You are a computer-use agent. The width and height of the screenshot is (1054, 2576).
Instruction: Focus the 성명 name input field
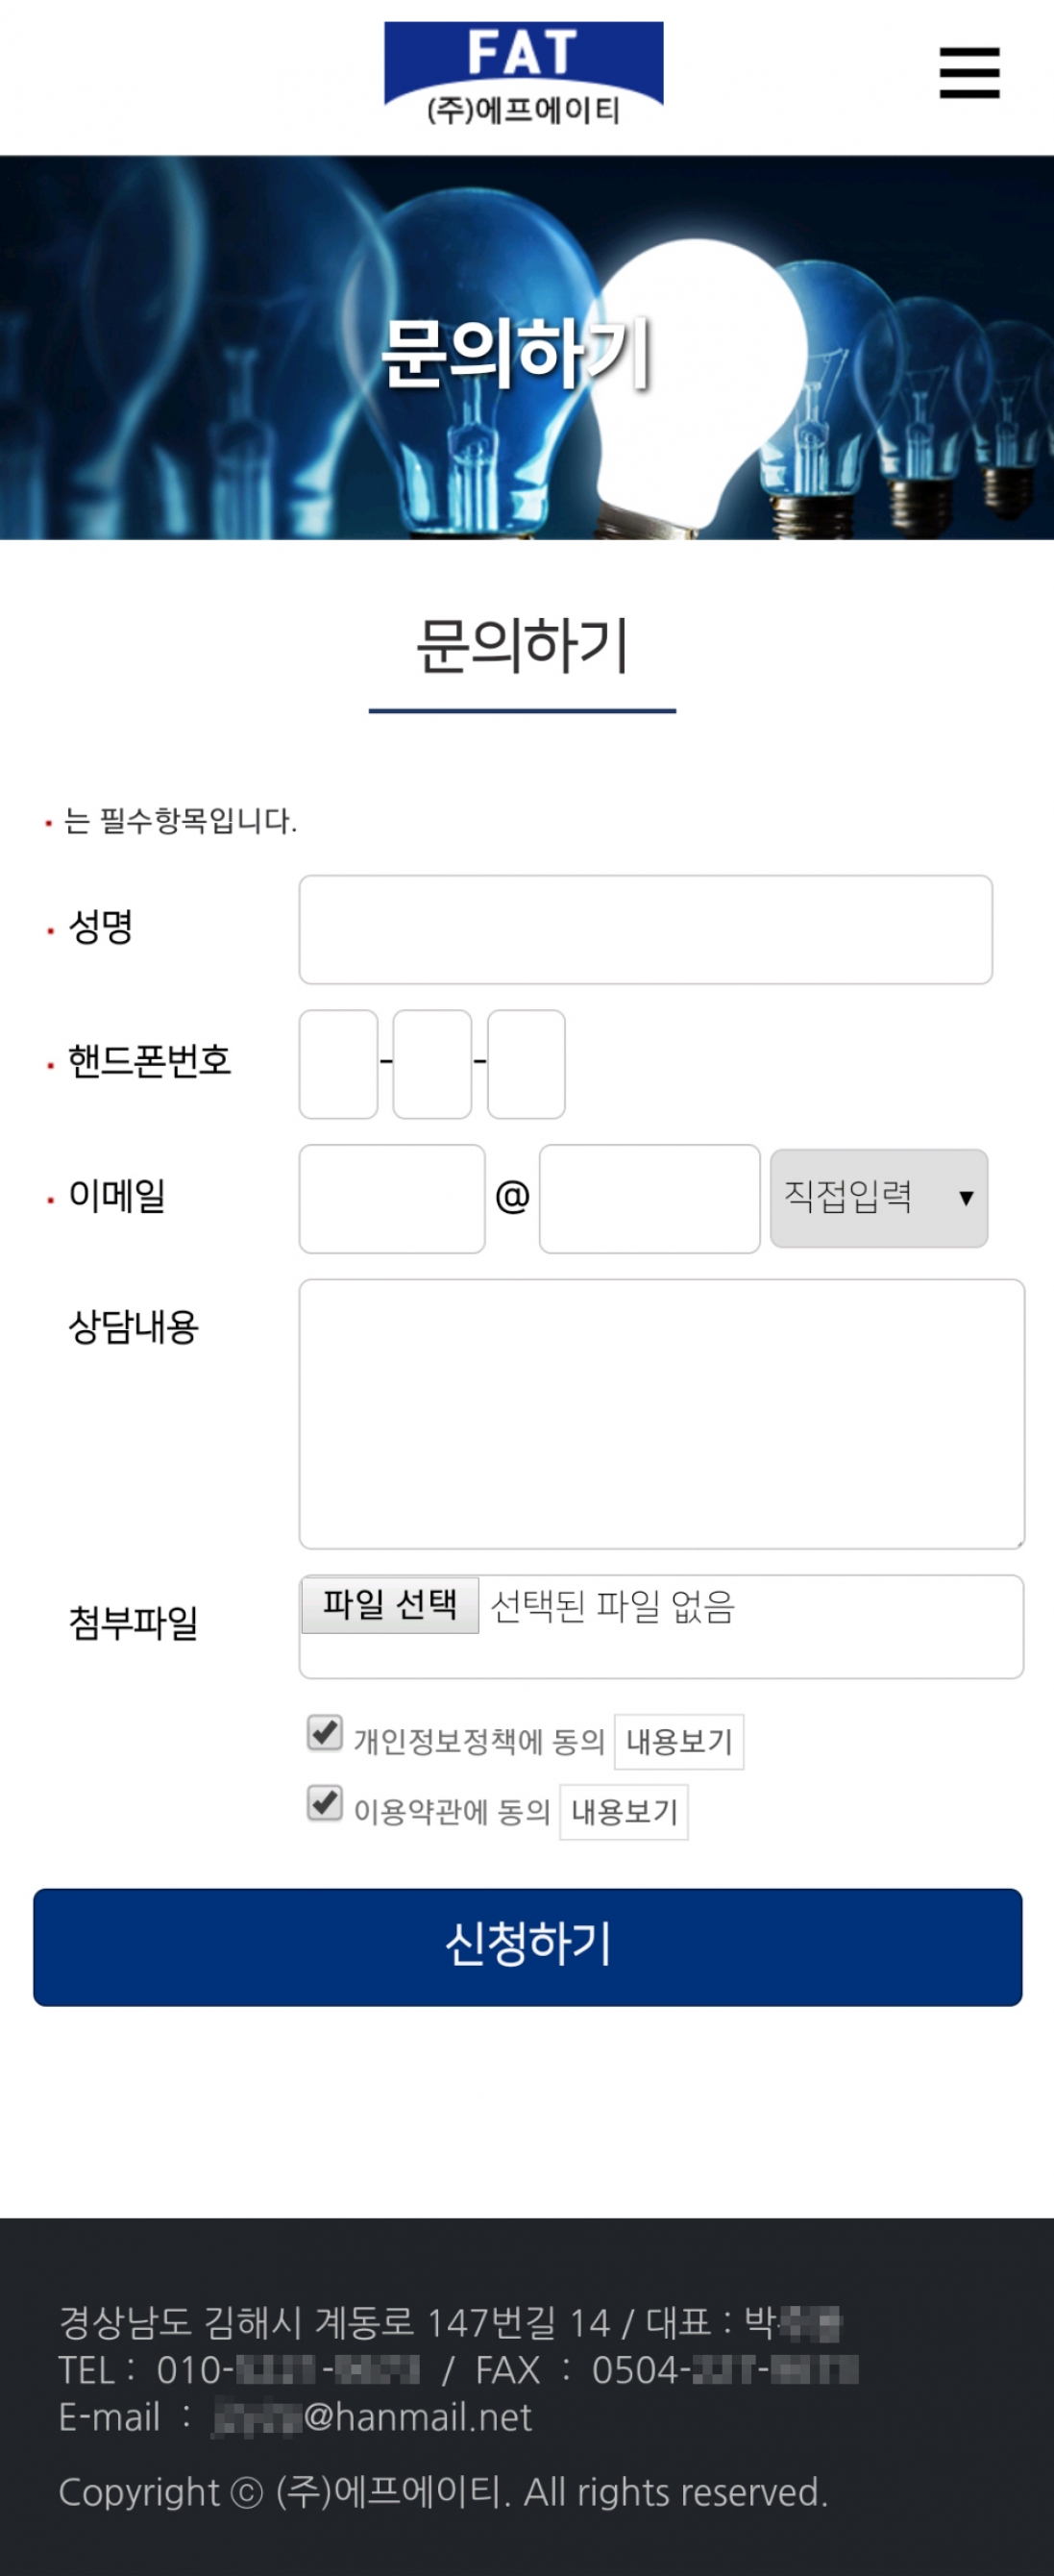(646, 930)
